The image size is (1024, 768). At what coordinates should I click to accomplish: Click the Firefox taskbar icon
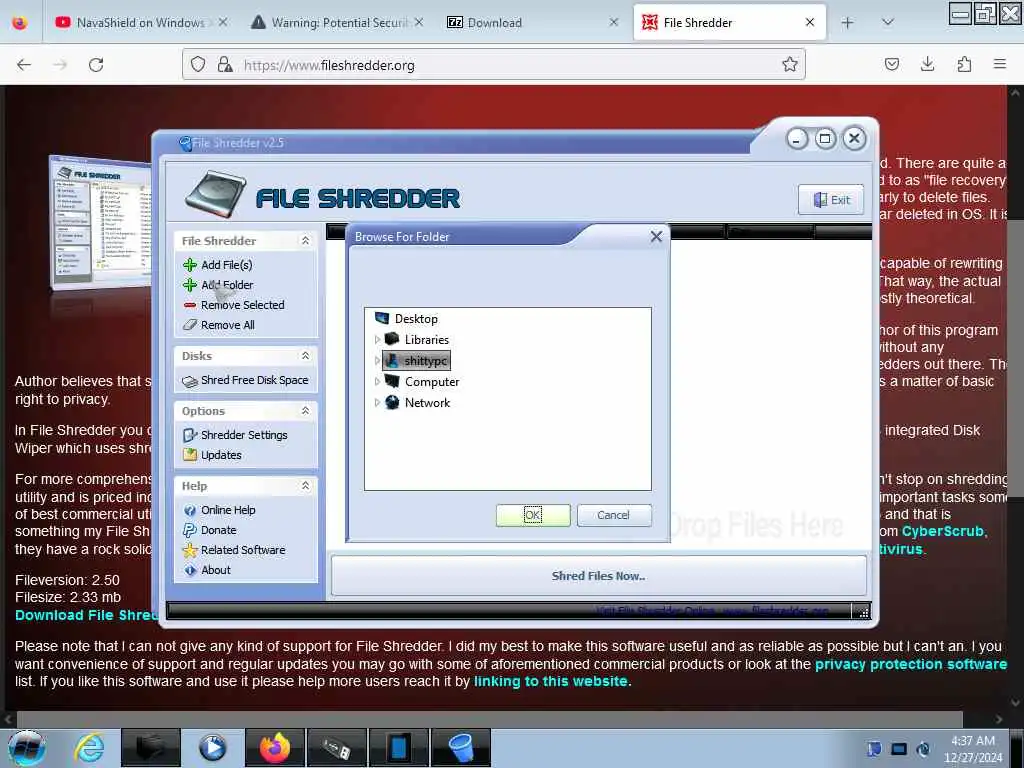click(x=275, y=748)
